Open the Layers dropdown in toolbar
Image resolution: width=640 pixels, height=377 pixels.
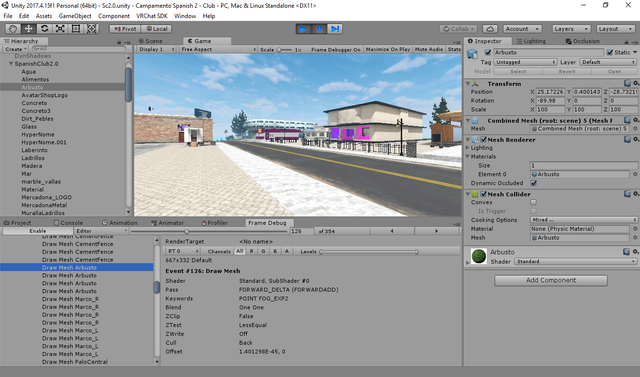point(571,29)
